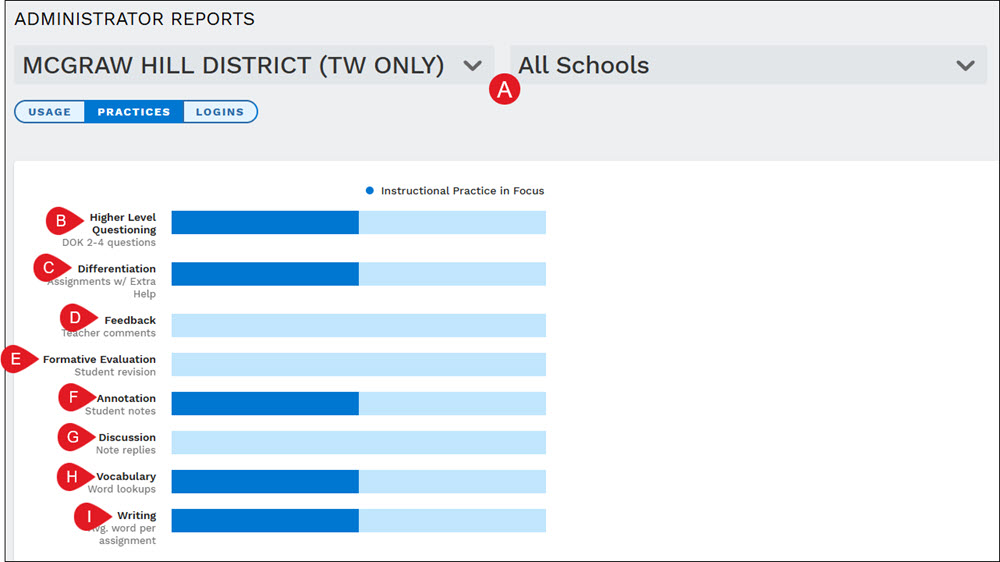This screenshot has height=562, width=1000.
Task: Click the Higher Level Questioning progress bar
Action: pos(358,223)
